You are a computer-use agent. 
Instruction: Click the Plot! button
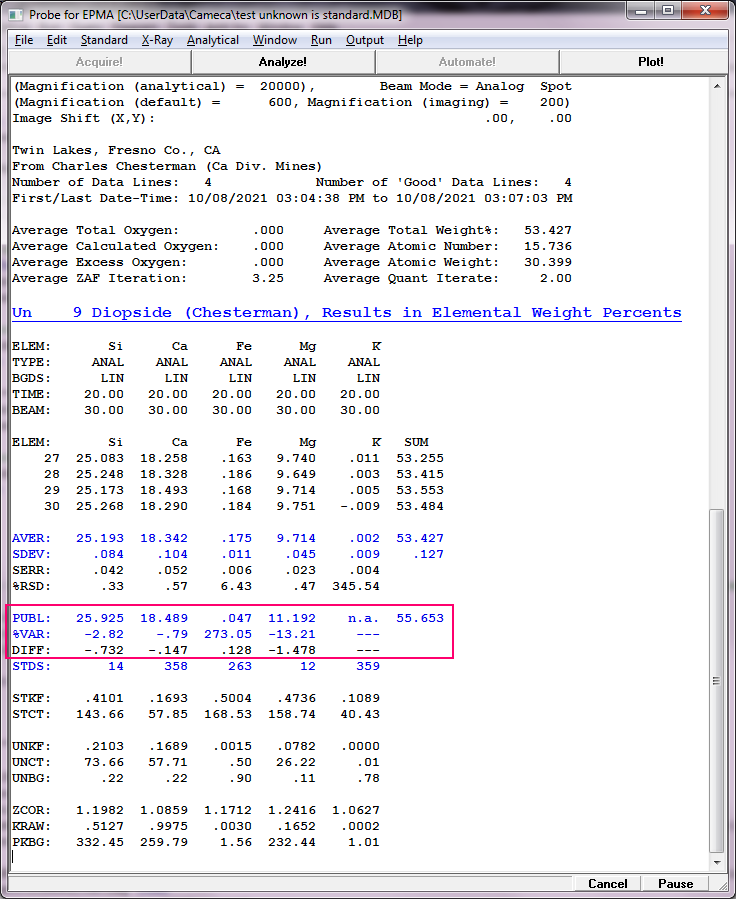650,62
